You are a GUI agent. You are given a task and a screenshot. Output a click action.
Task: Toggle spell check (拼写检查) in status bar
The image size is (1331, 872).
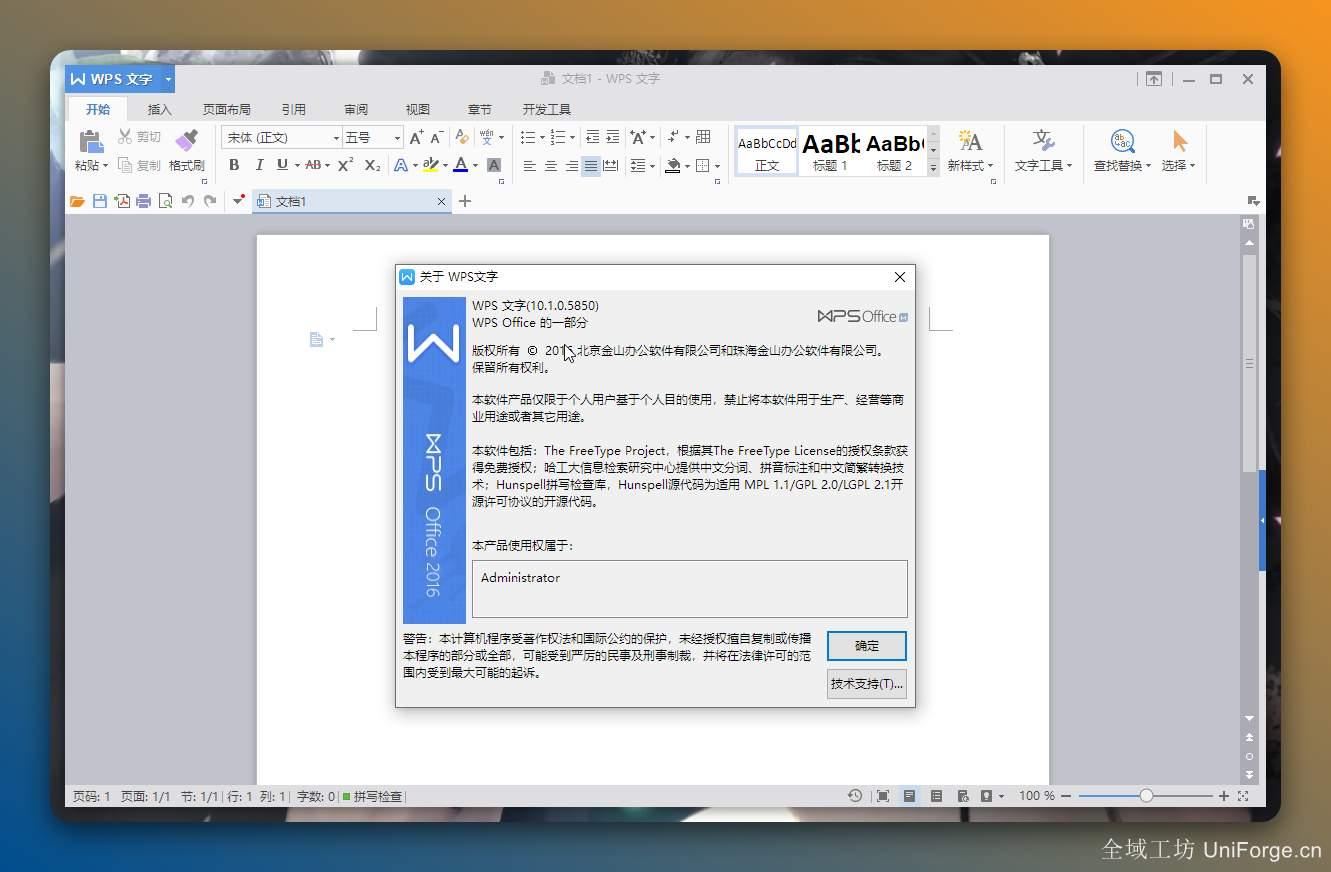pos(372,796)
